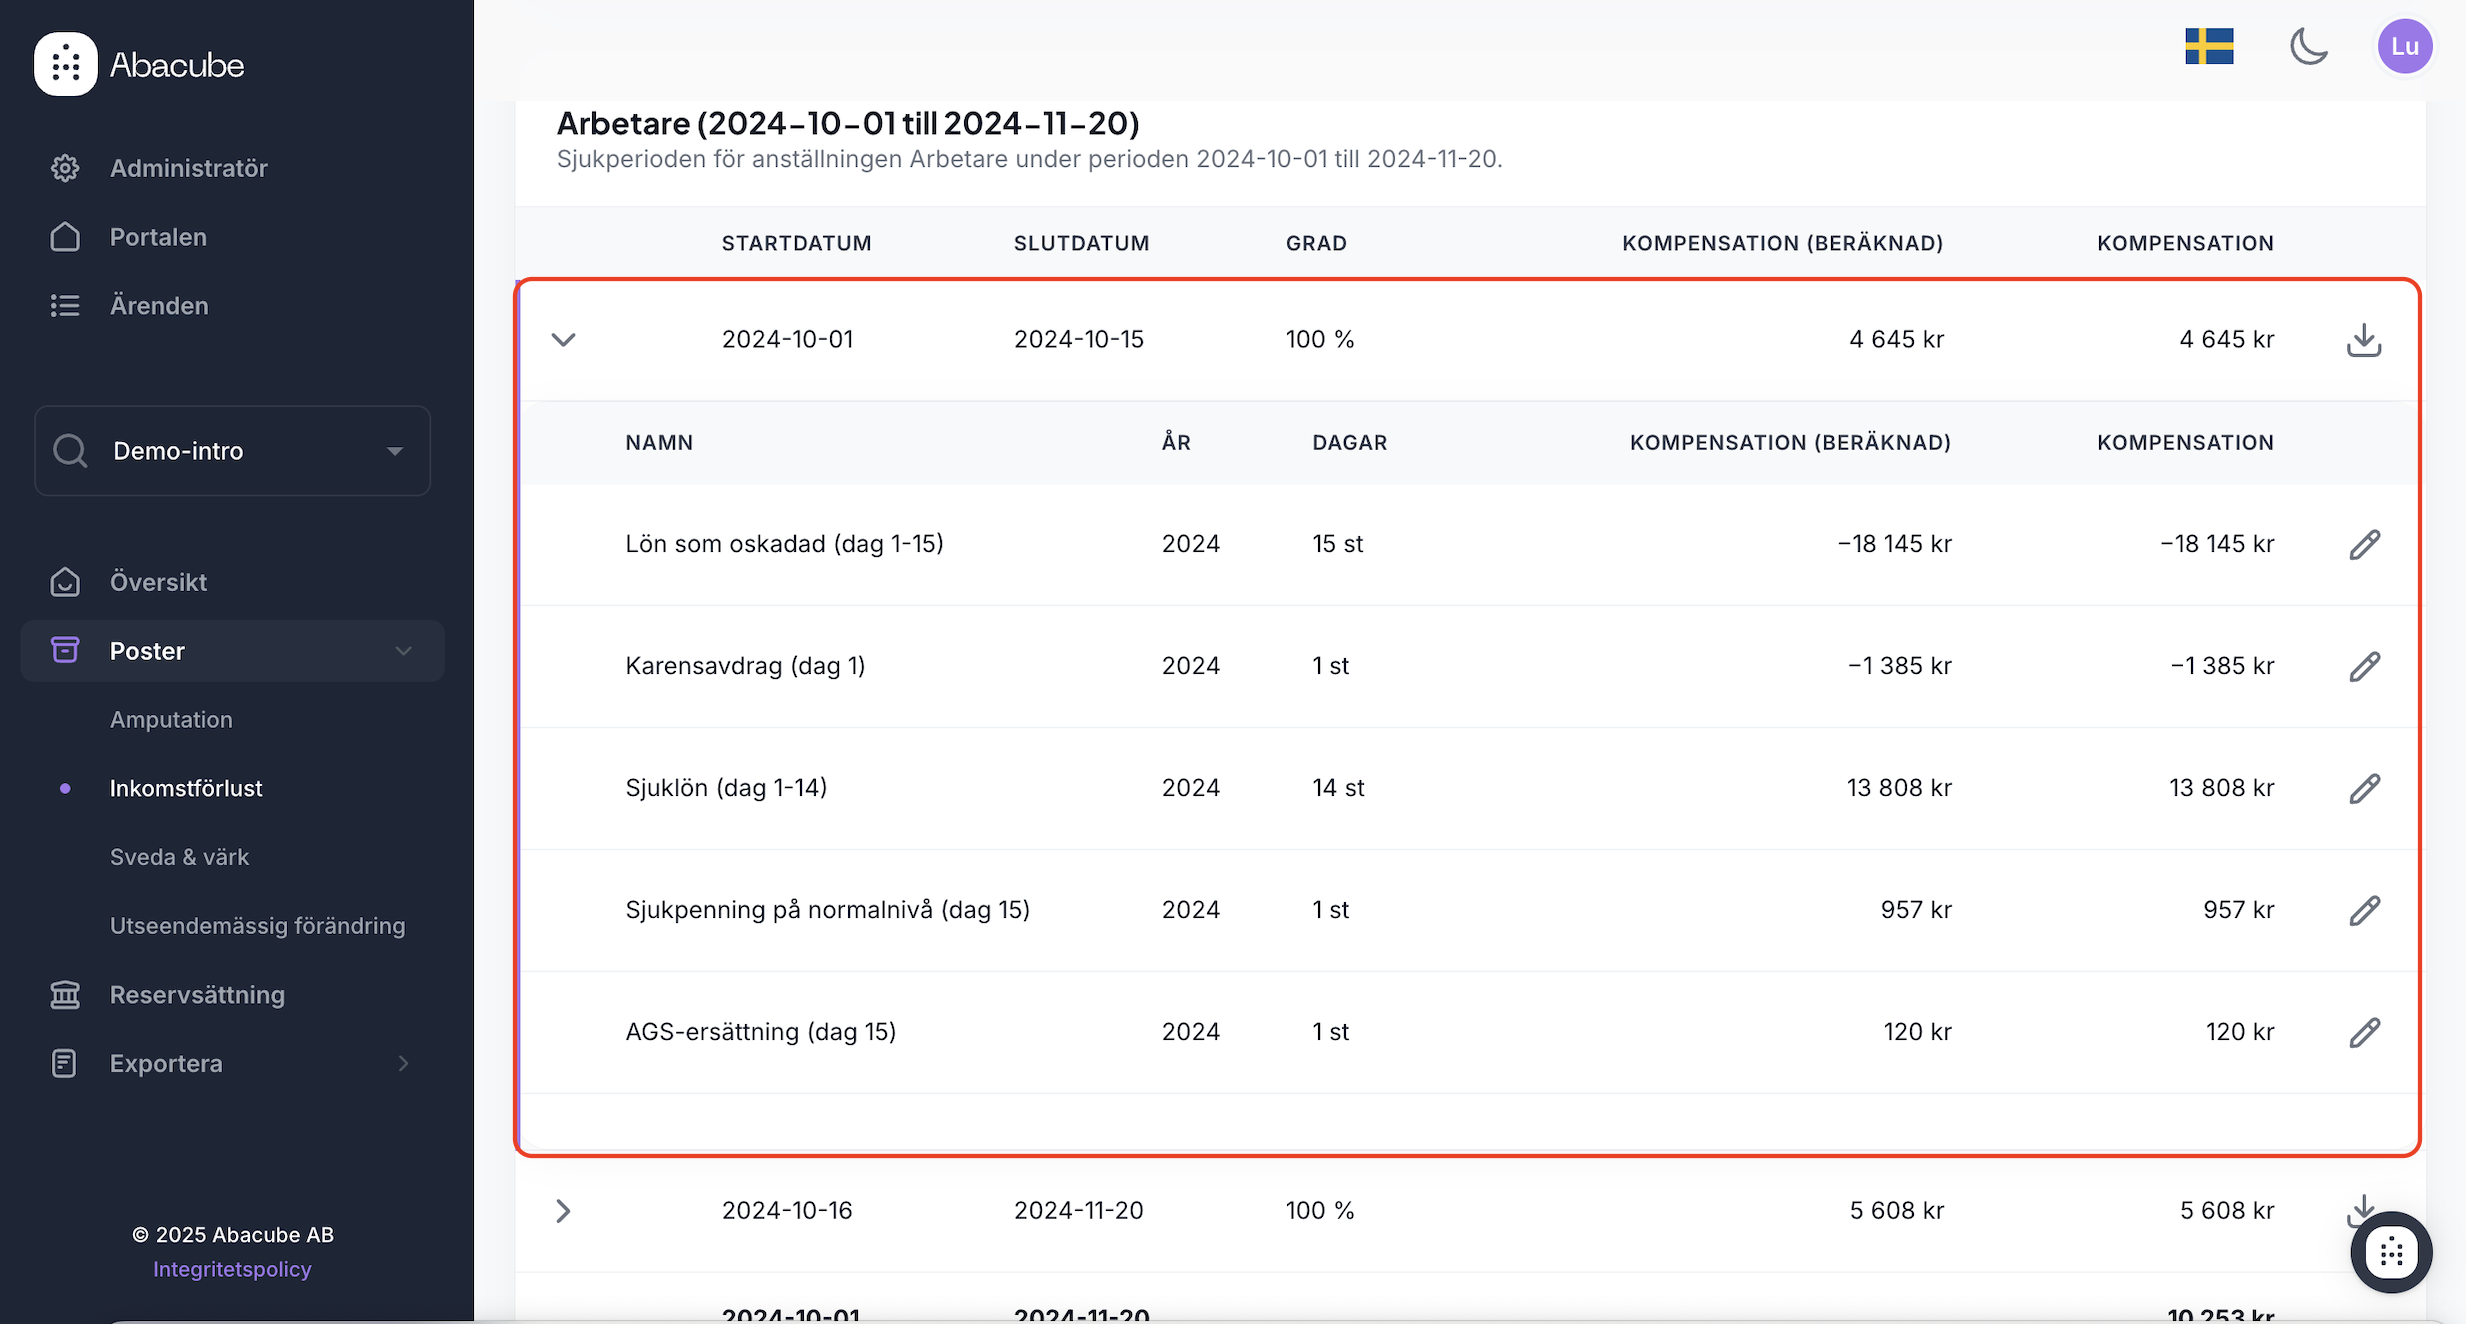Open the Reservsättning section
2466x1324 pixels.
pyautogui.click(x=197, y=995)
